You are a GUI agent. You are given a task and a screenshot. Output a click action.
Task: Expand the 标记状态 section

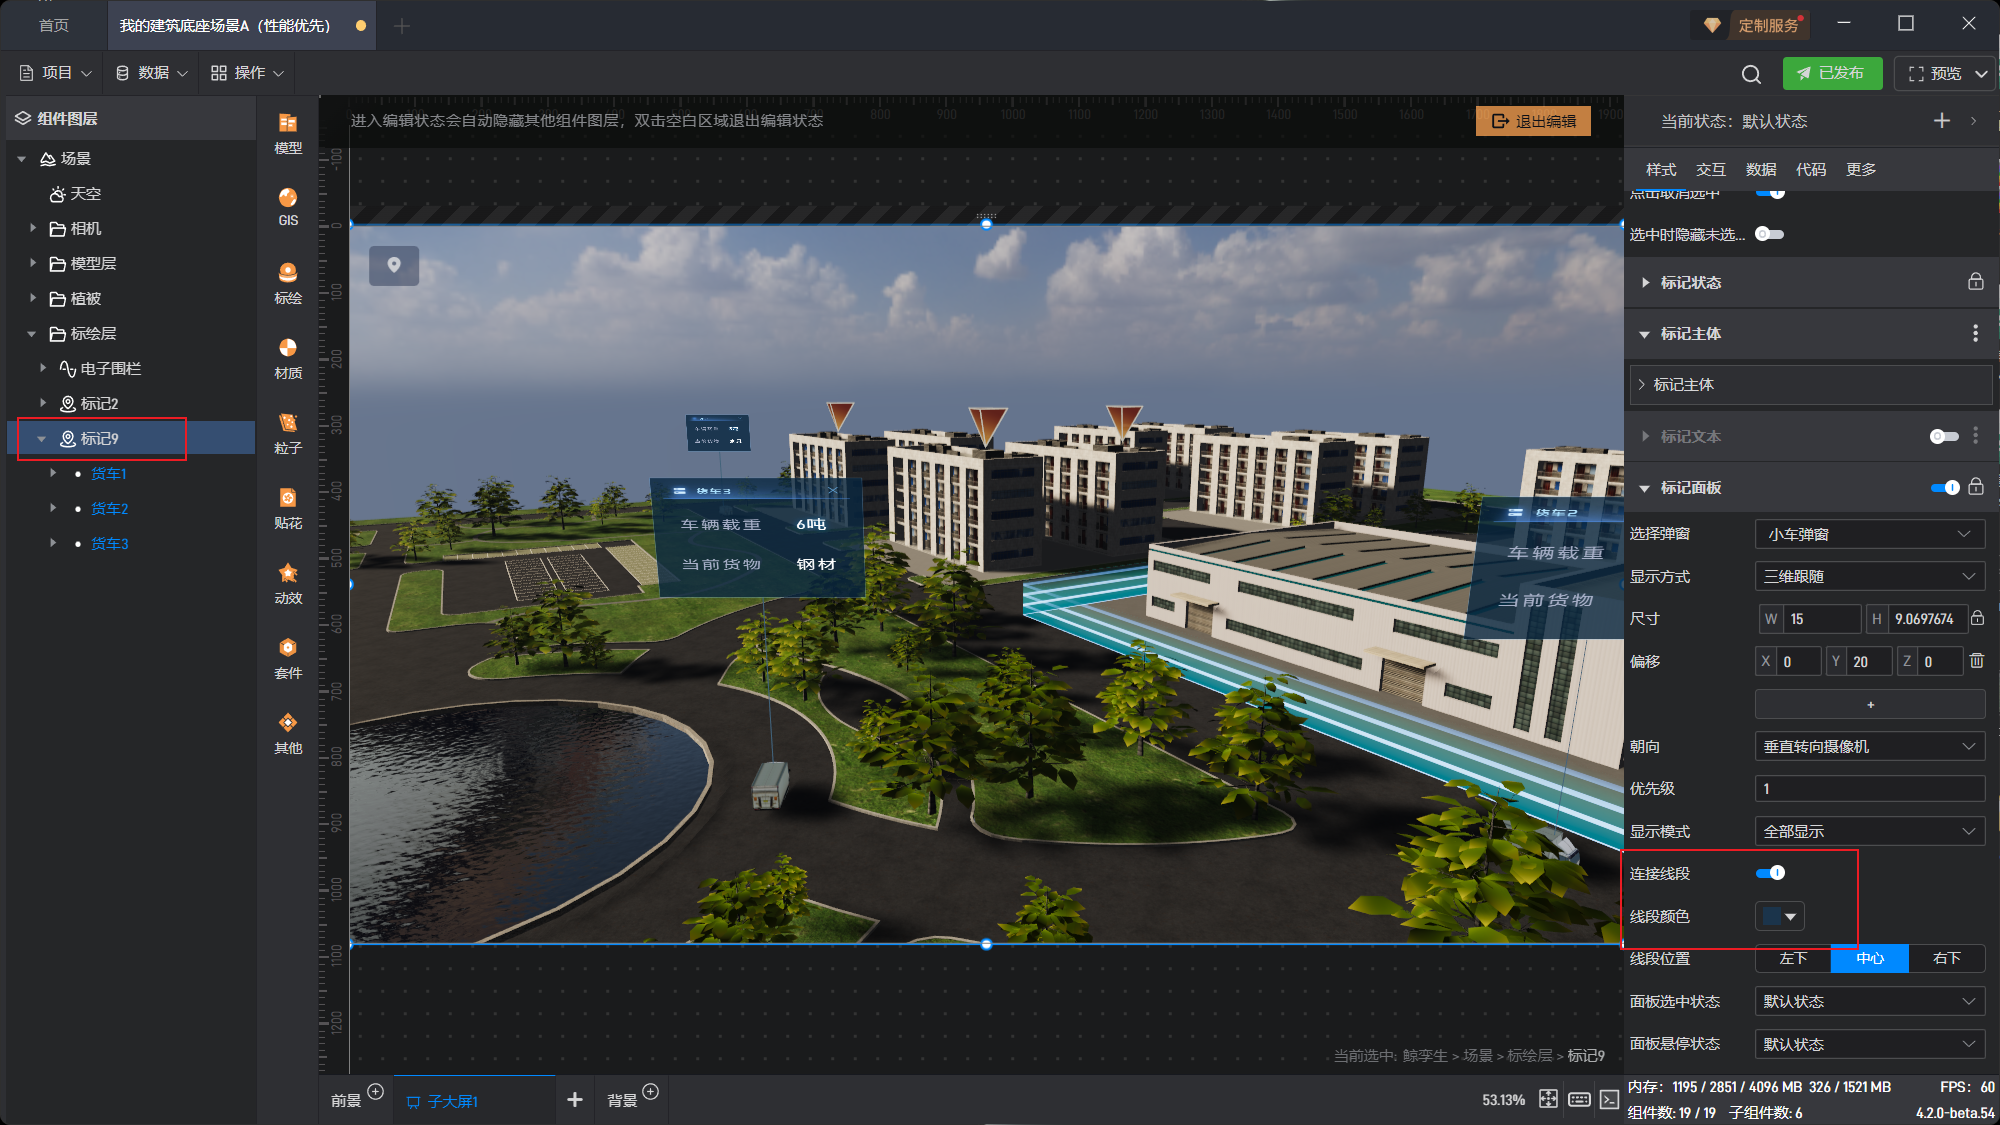(1690, 283)
